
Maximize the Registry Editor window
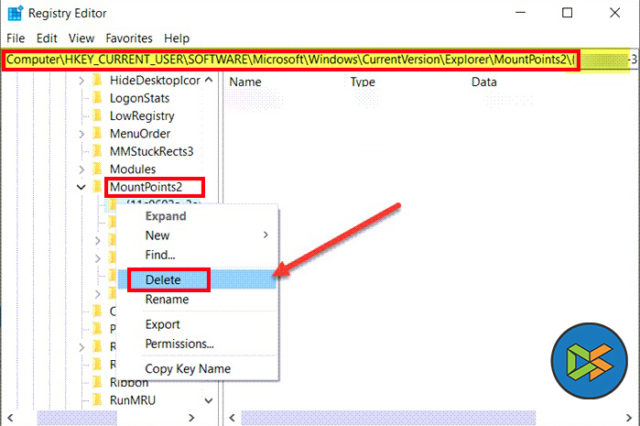(x=567, y=13)
